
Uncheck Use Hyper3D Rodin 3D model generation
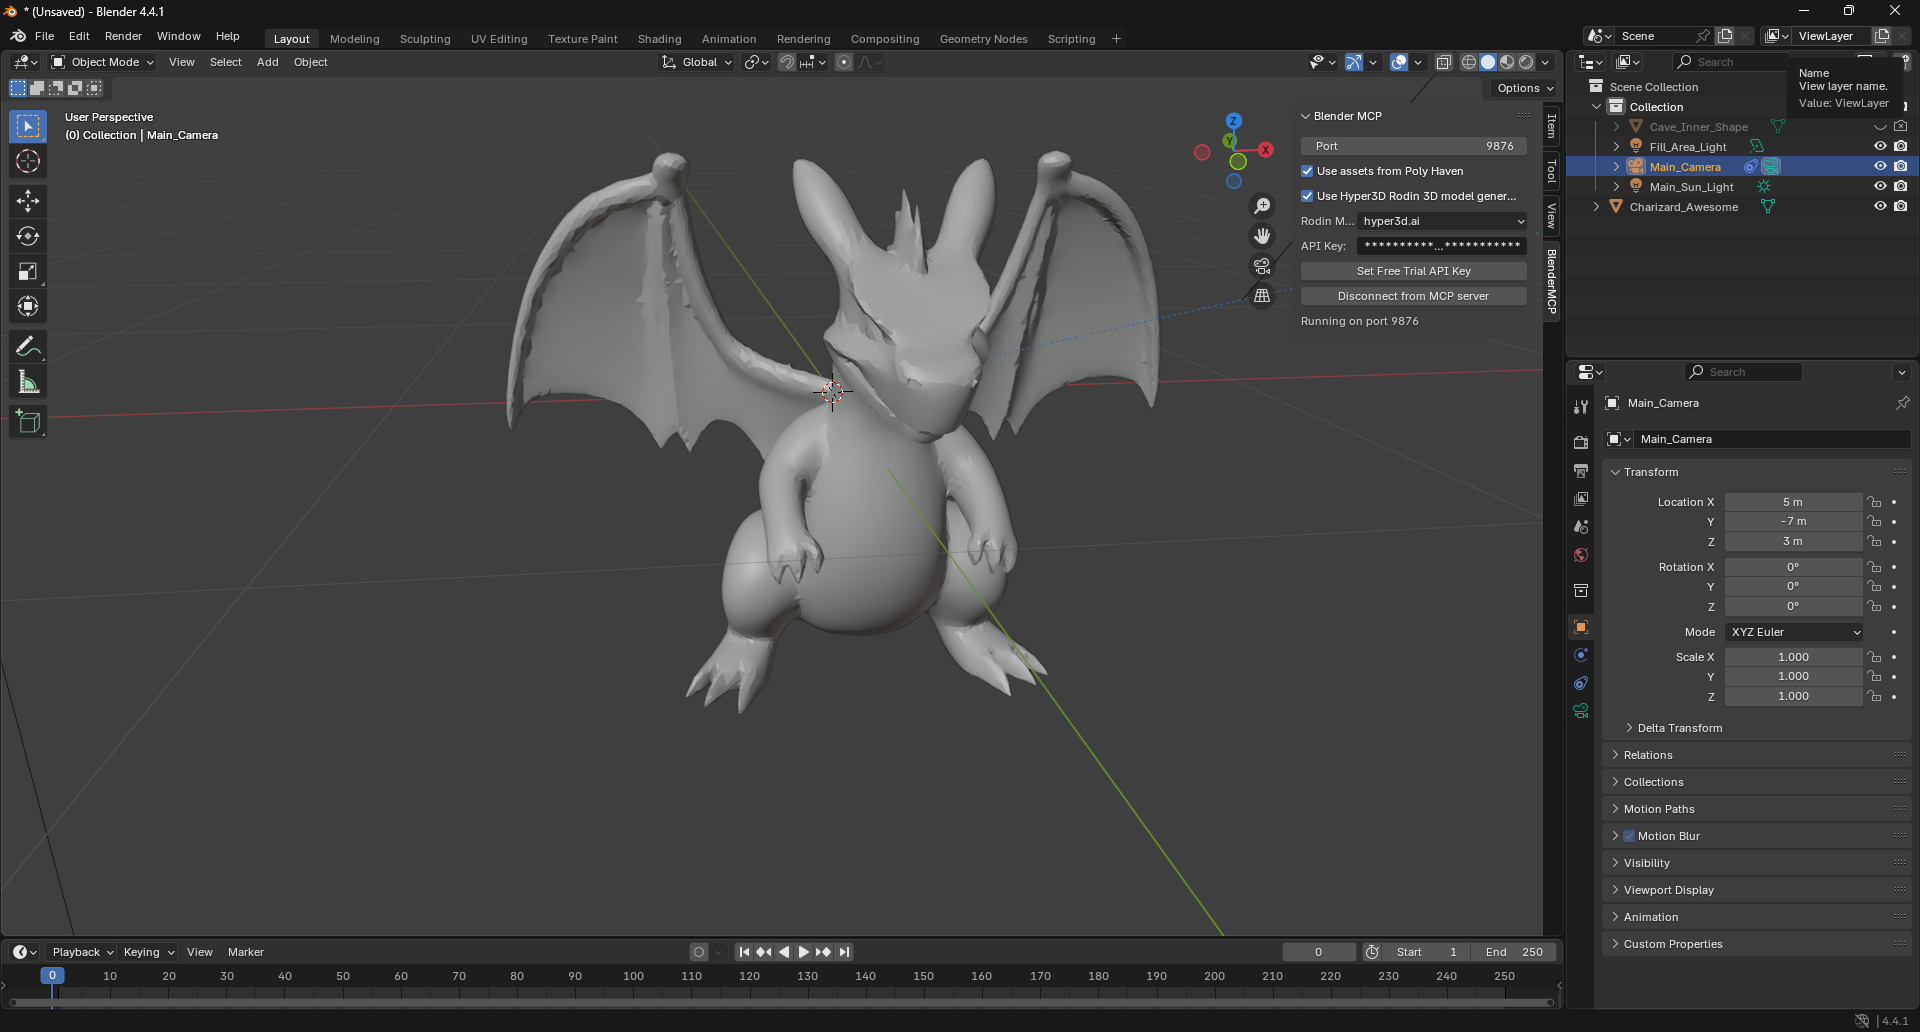pos(1307,196)
